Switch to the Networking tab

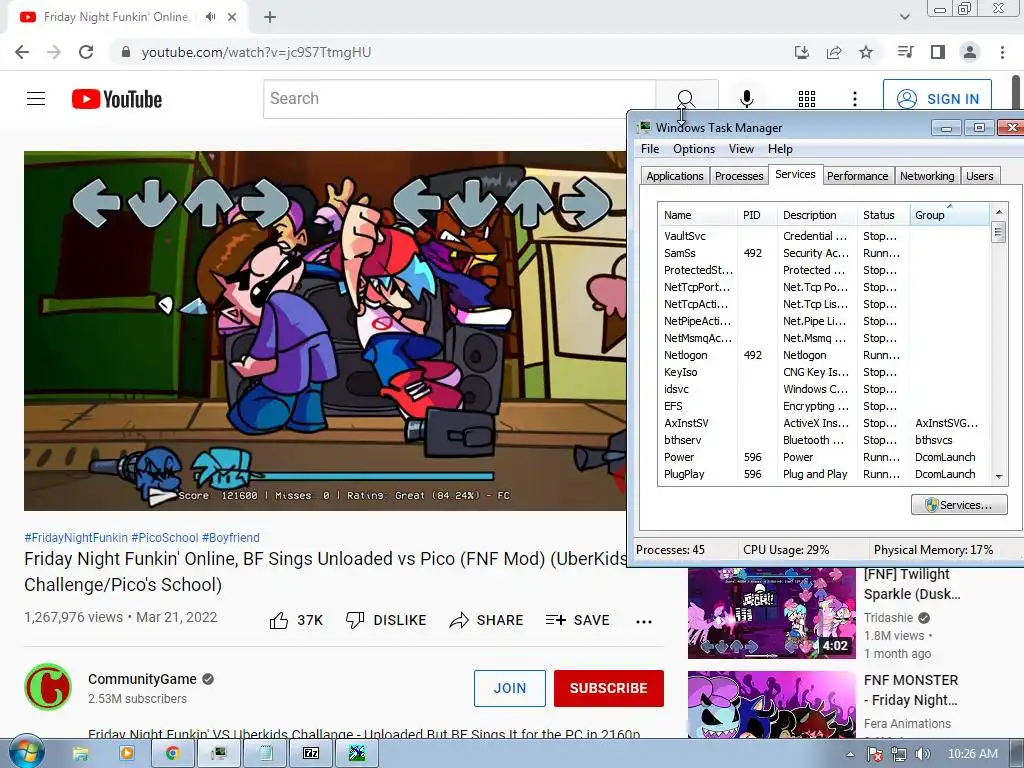(x=927, y=176)
